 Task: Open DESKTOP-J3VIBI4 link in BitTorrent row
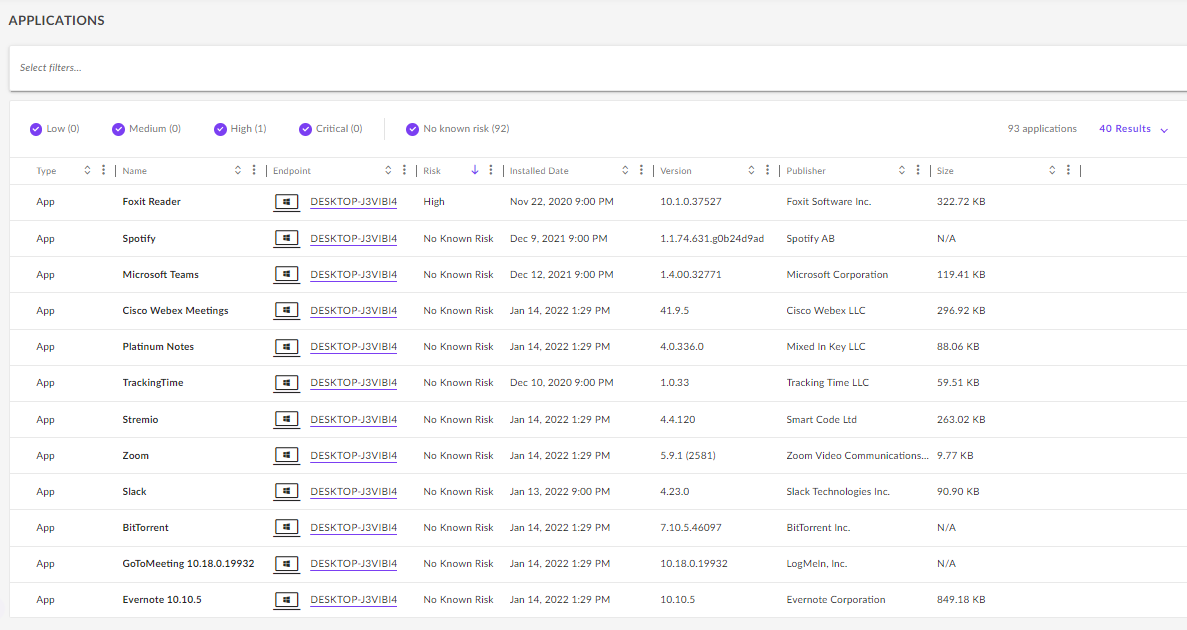coord(354,528)
